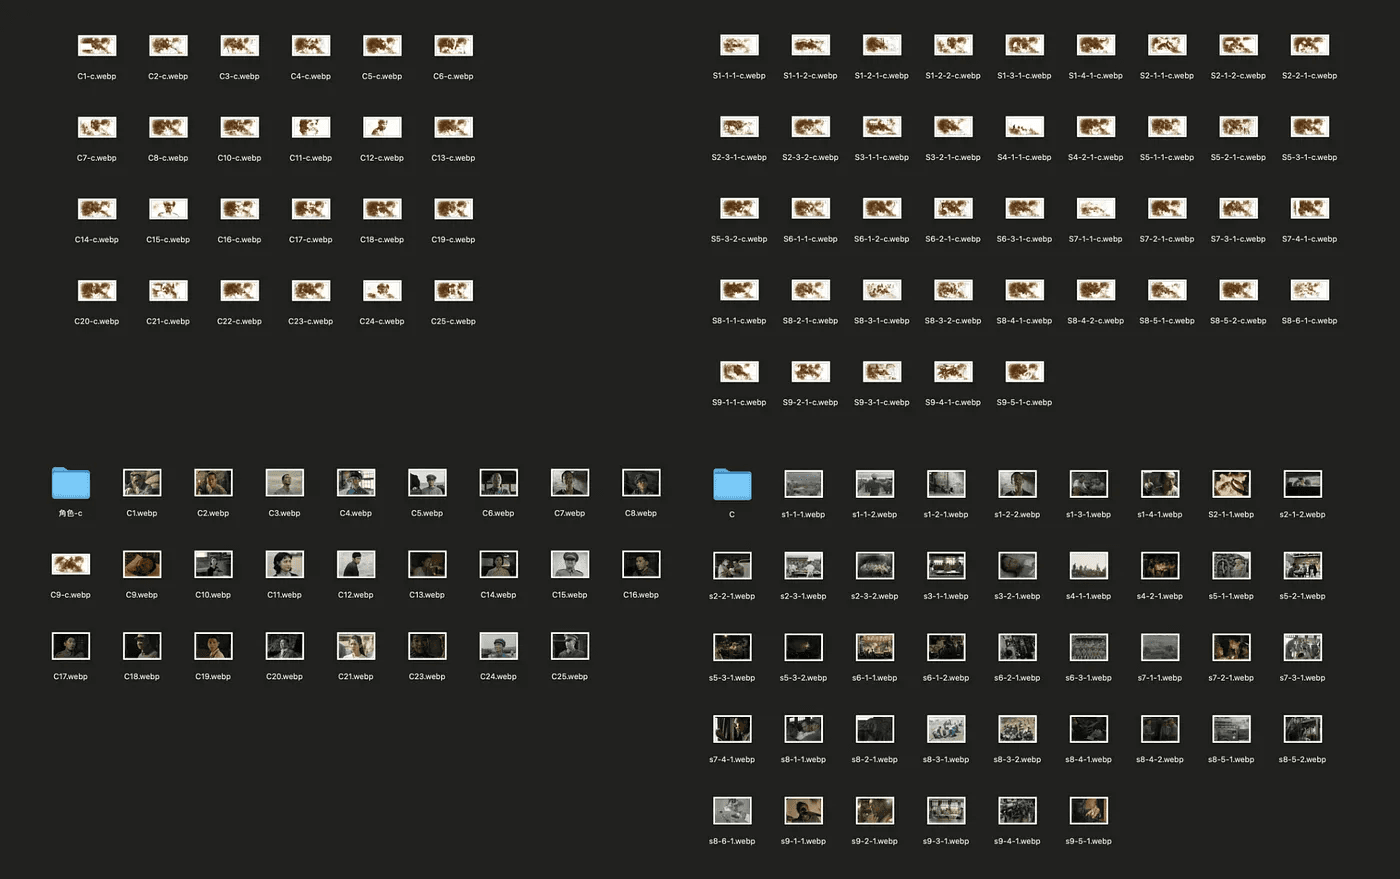The image size is (1400, 879).
Task: Click the s8-3-1.webp scene thumbnail
Action: pyautogui.click(x=946, y=729)
